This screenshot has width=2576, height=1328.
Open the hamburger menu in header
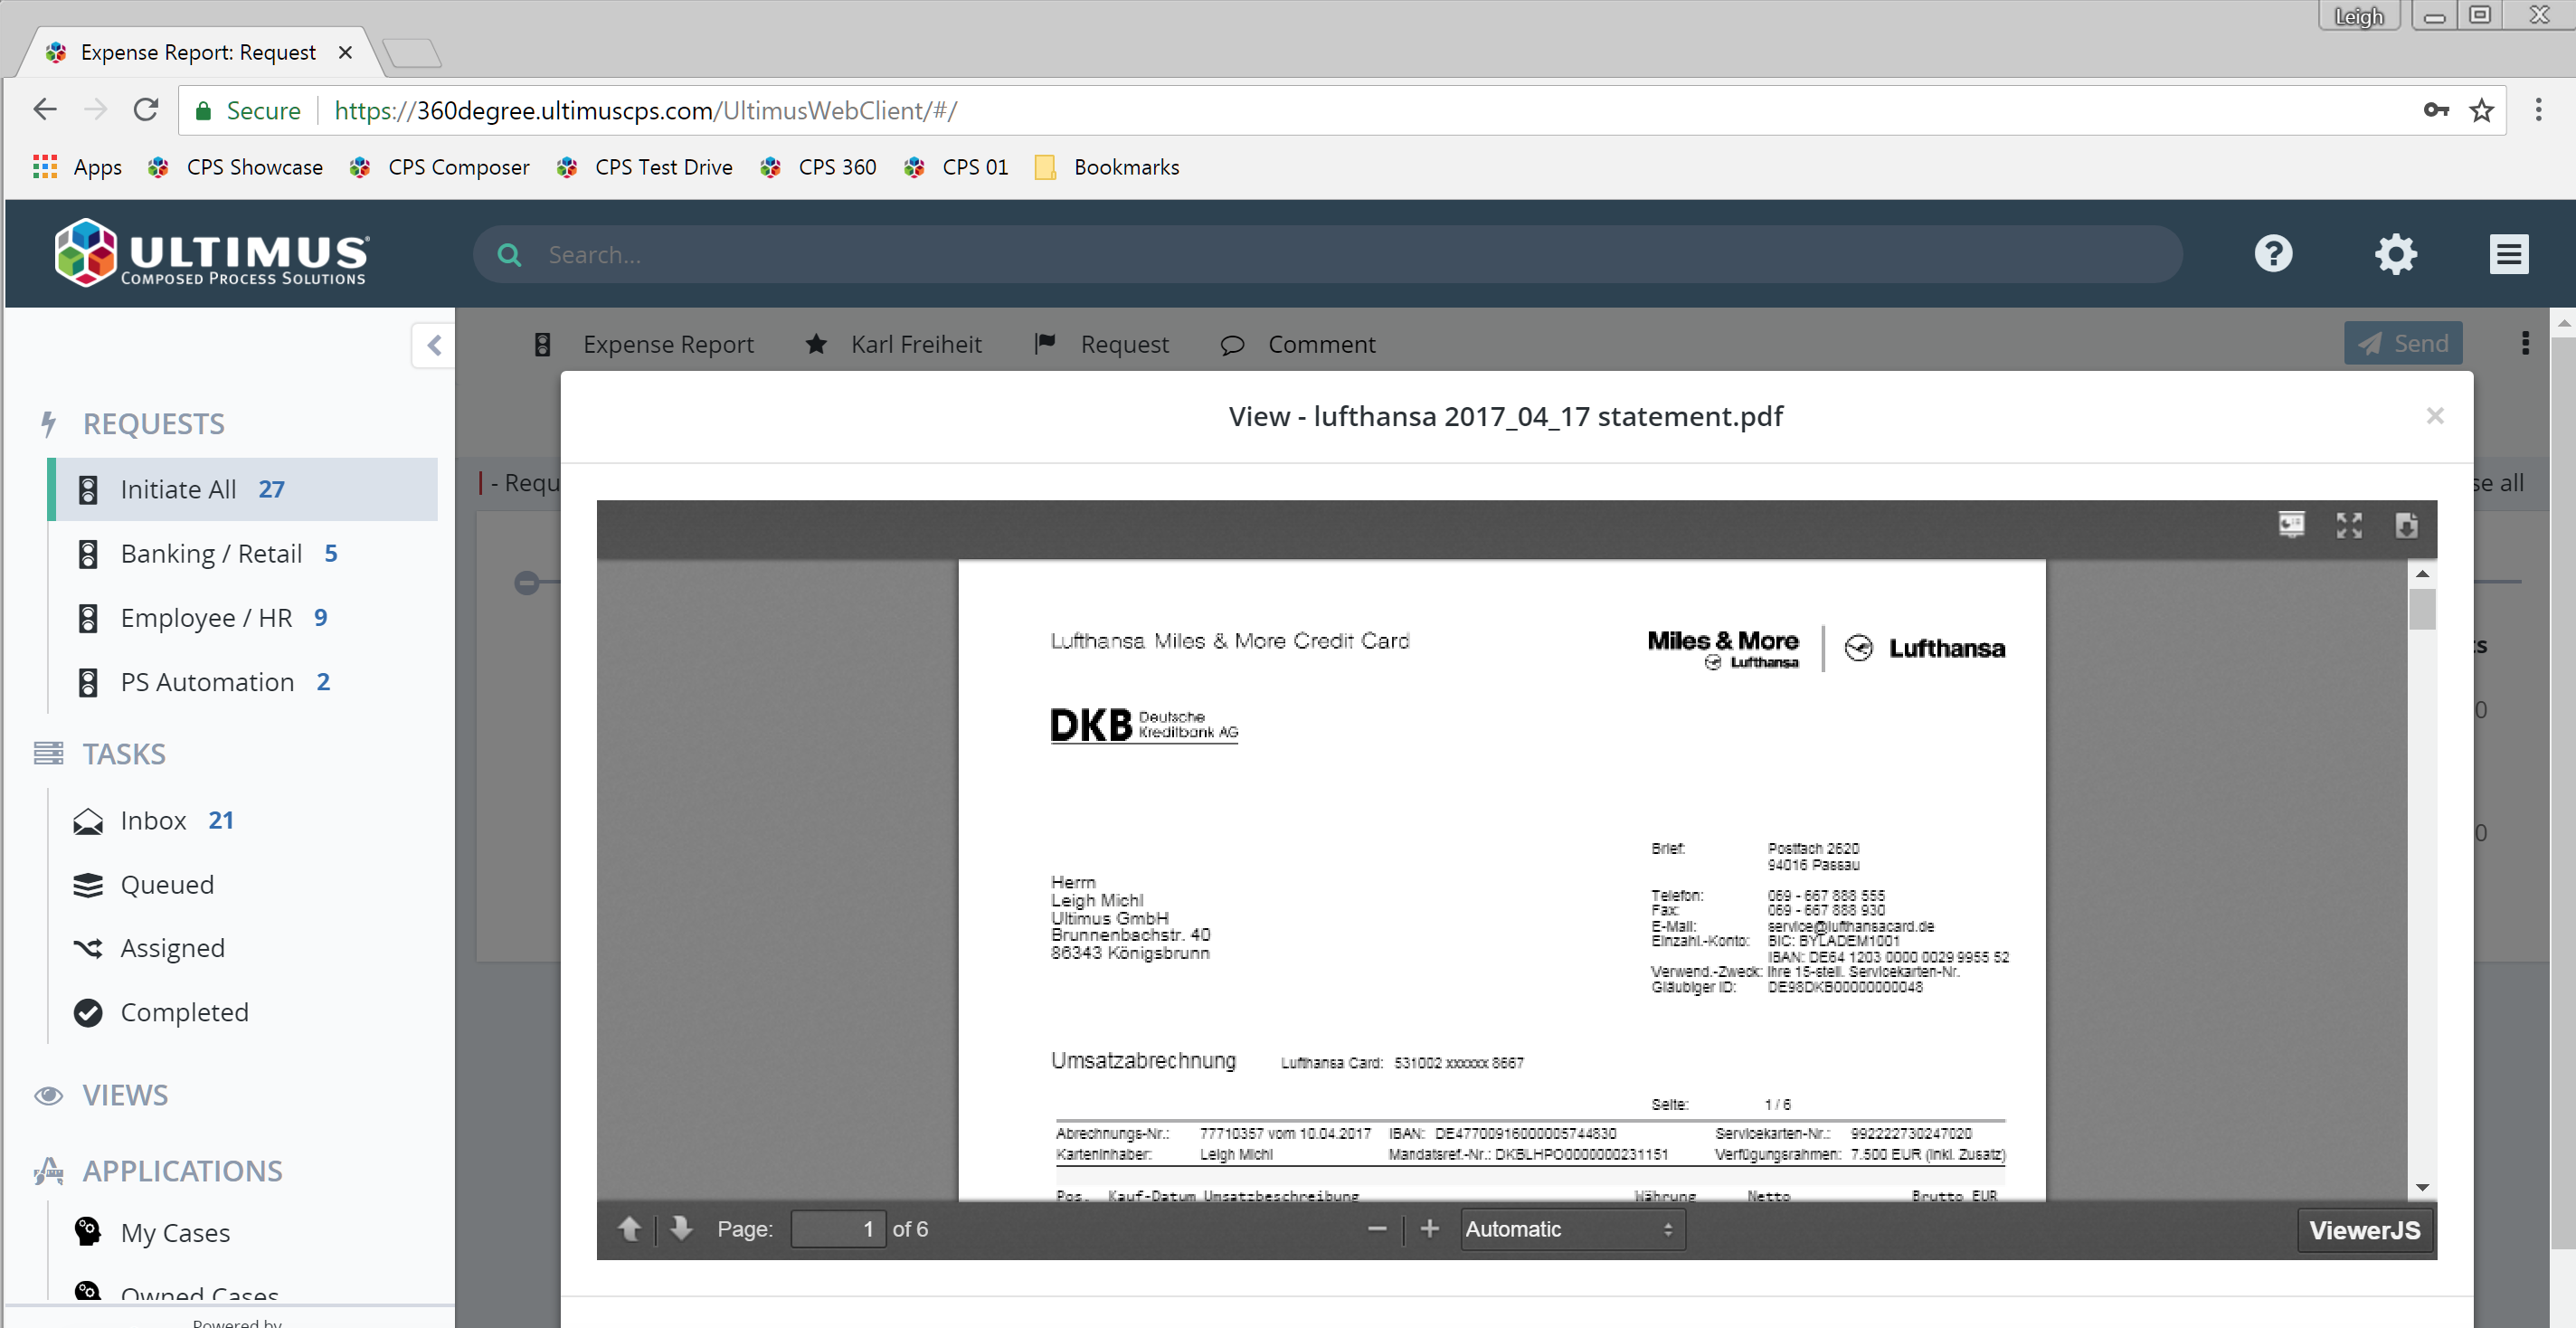2509,254
